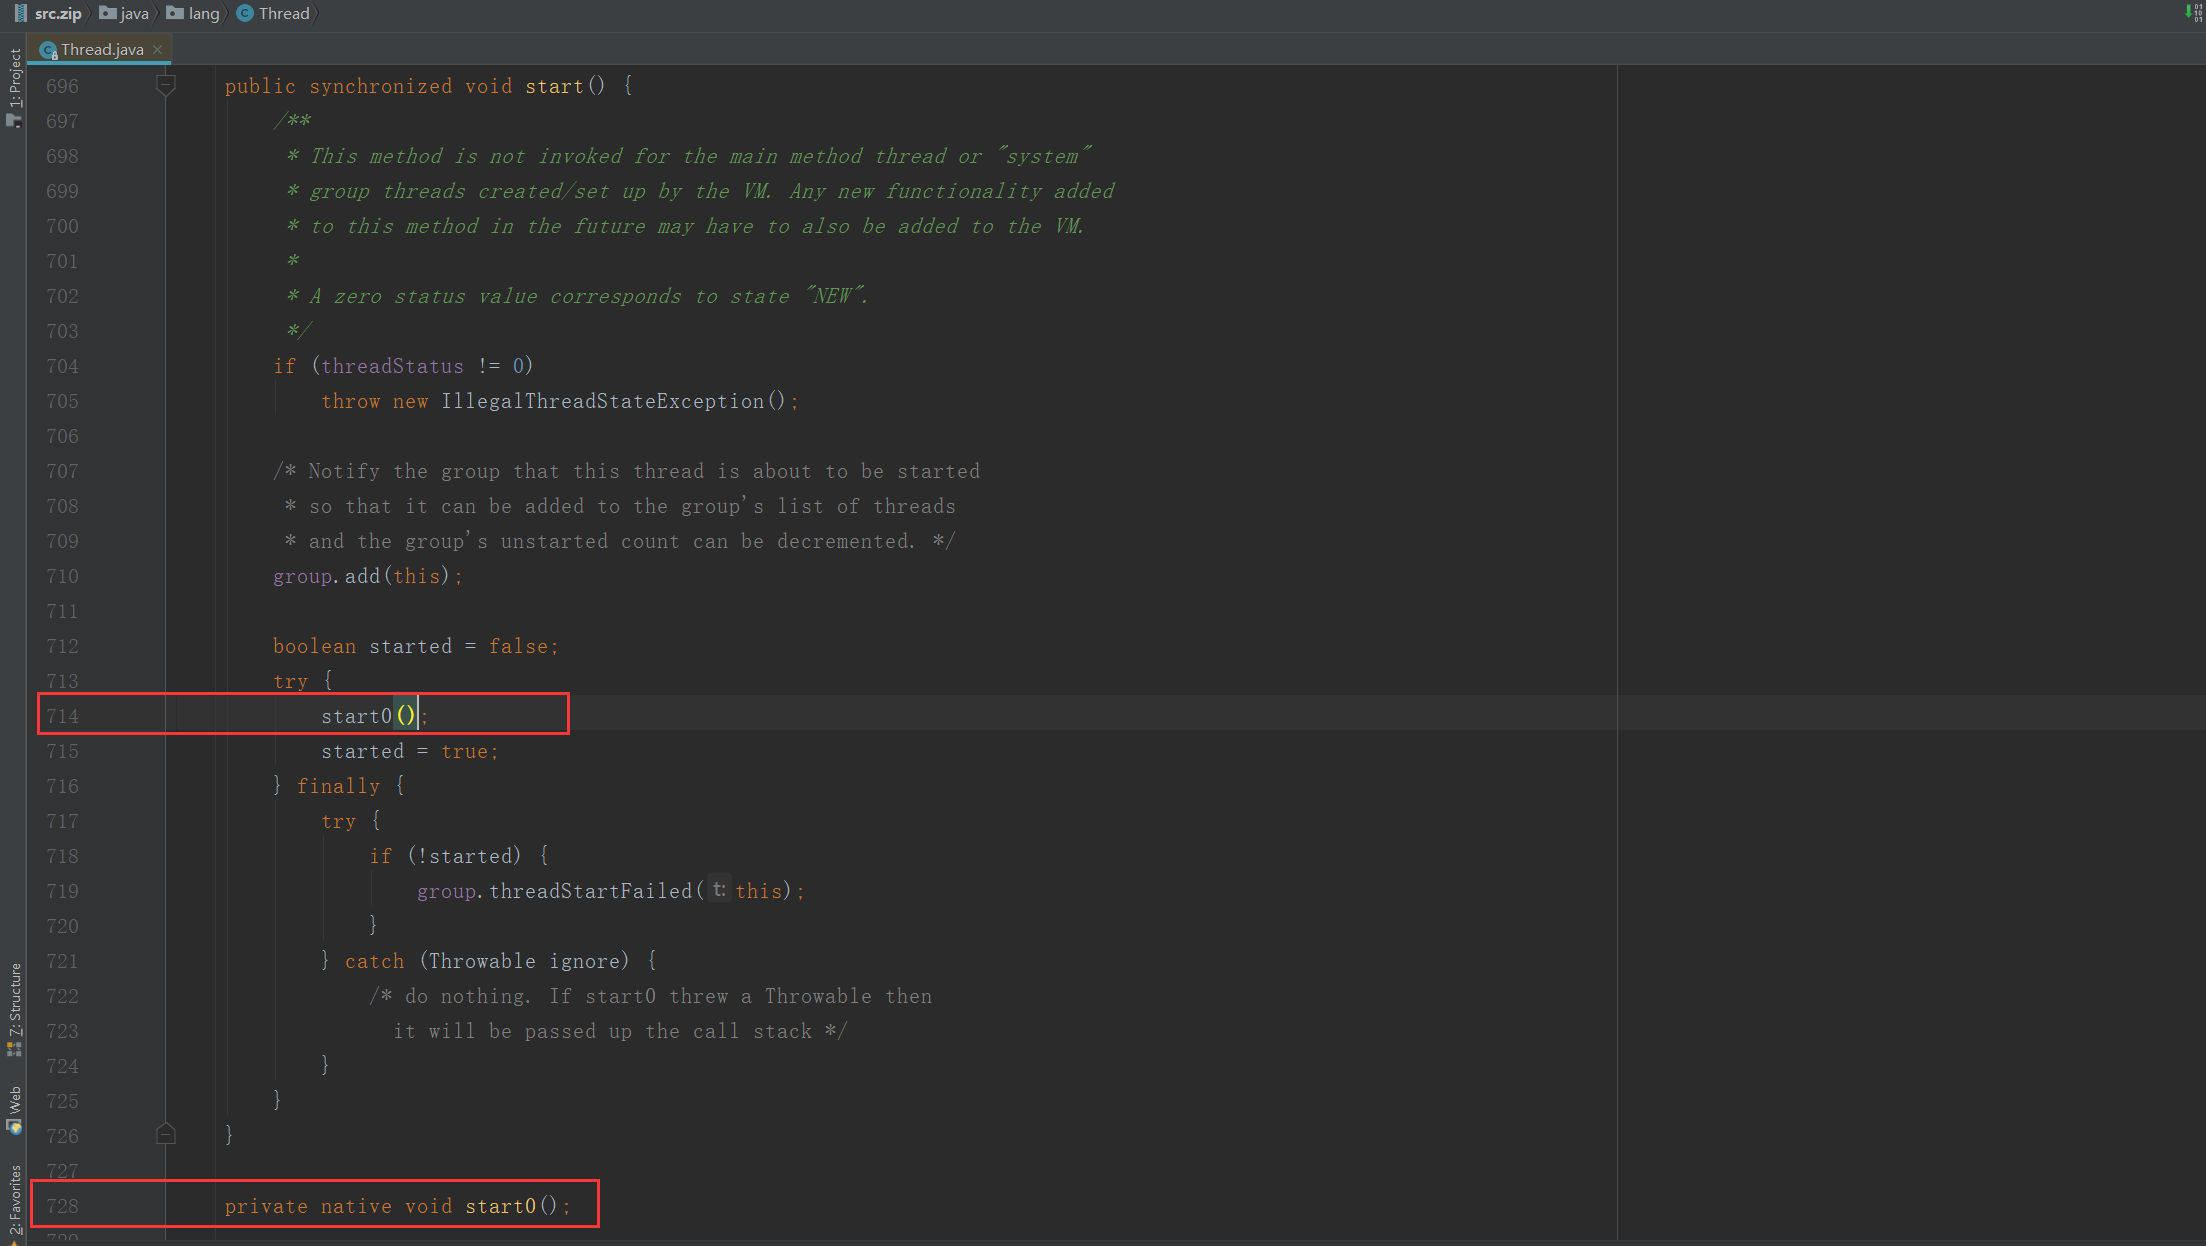The width and height of the screenshot is (2206, 1246).
Task: Click 'false' value on line 712
Action: (518, 646)
